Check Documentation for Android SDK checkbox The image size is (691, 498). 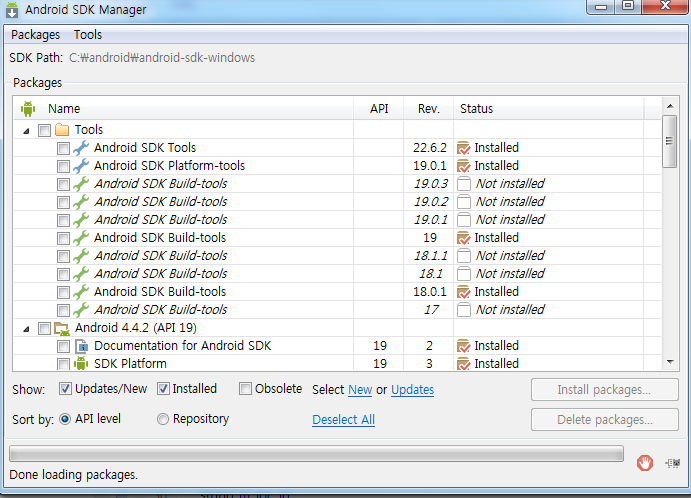(x=63, y=347)
